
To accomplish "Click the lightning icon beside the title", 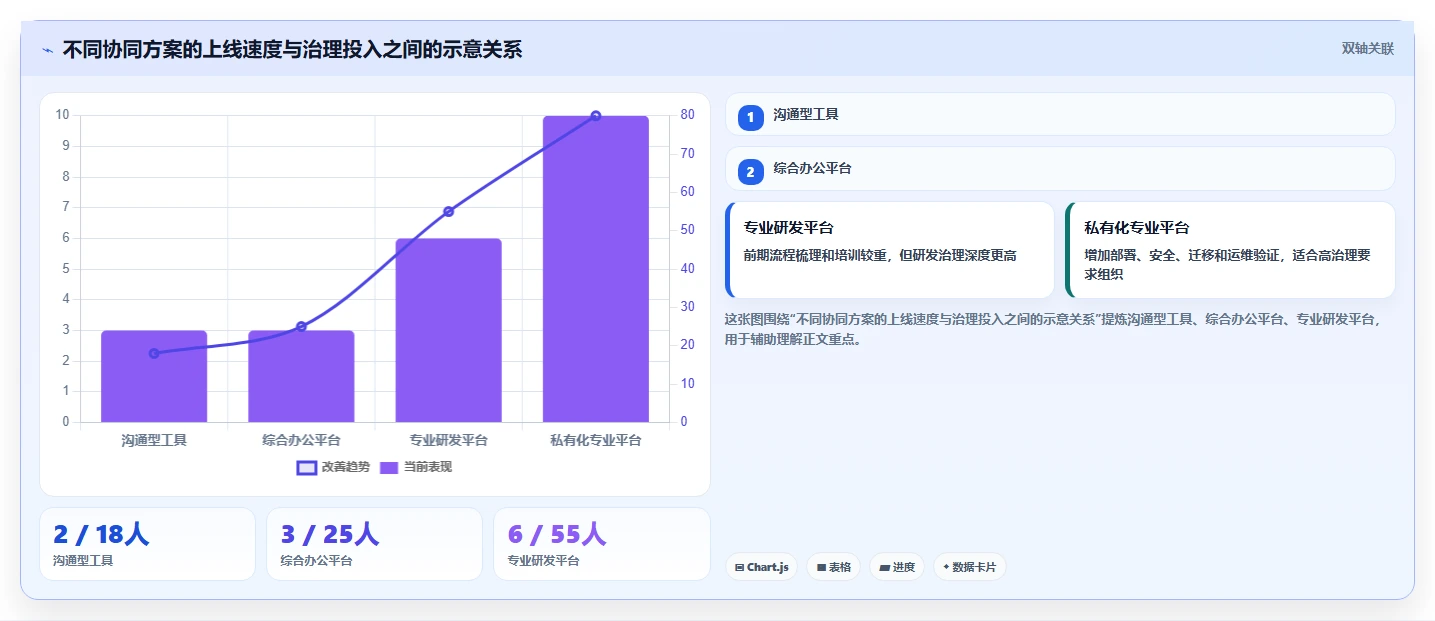I will [x=47, y=50].
